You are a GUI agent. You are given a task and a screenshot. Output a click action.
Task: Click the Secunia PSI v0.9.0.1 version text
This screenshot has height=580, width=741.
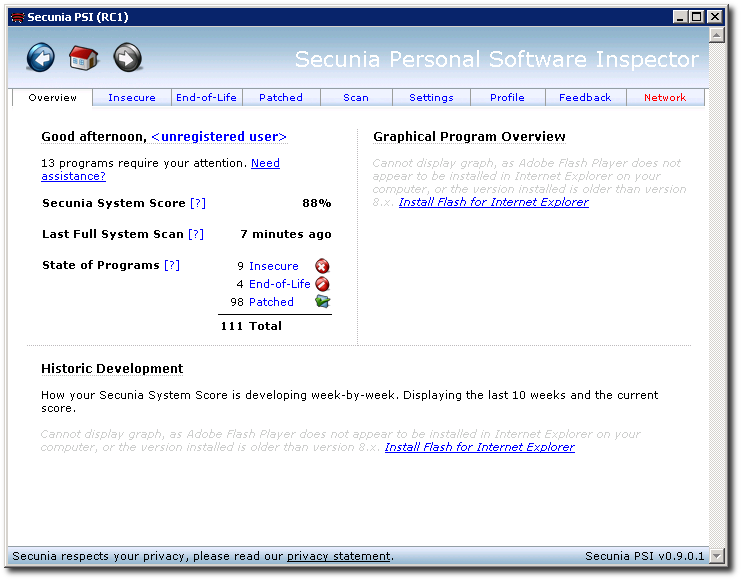click(645, 556)
